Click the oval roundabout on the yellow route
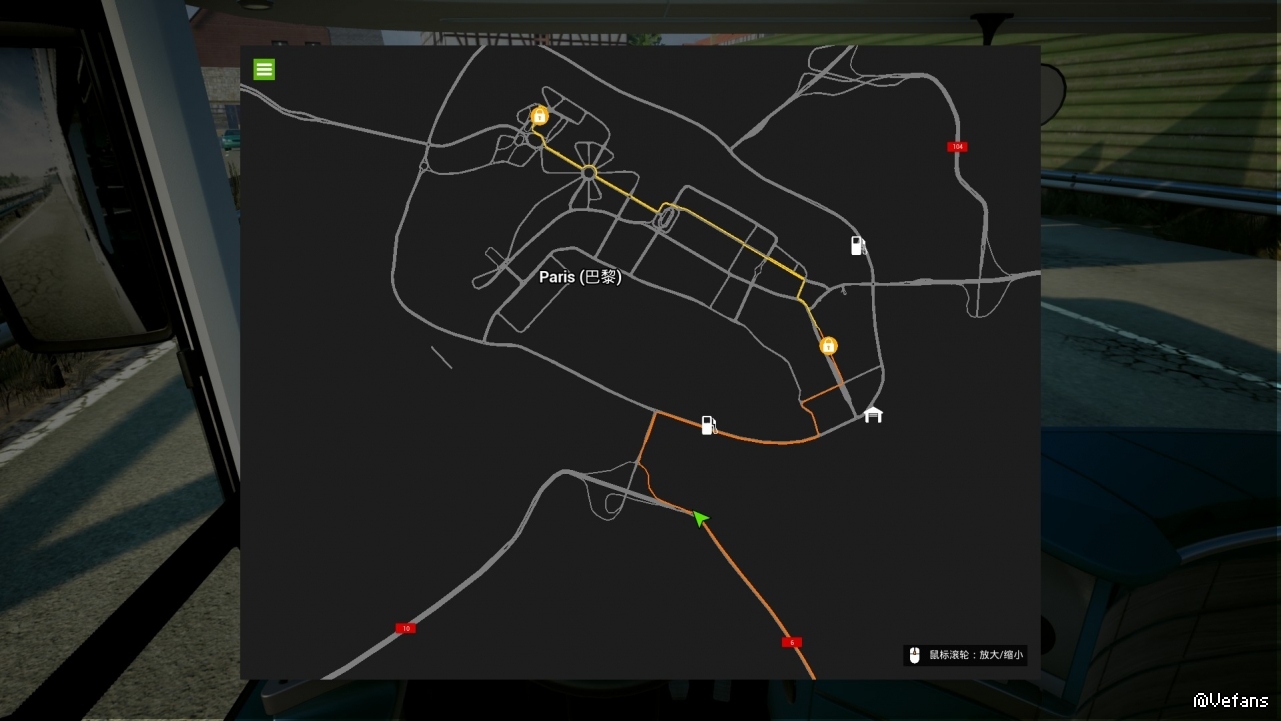The height and width of the screenshot is (721, 1281). click(x=664, y=217)
